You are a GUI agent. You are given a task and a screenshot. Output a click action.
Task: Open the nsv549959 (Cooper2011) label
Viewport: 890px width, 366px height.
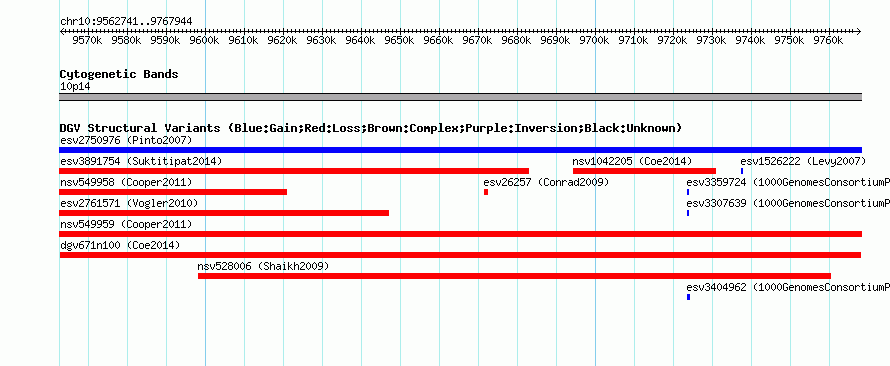tap(126, 224)
